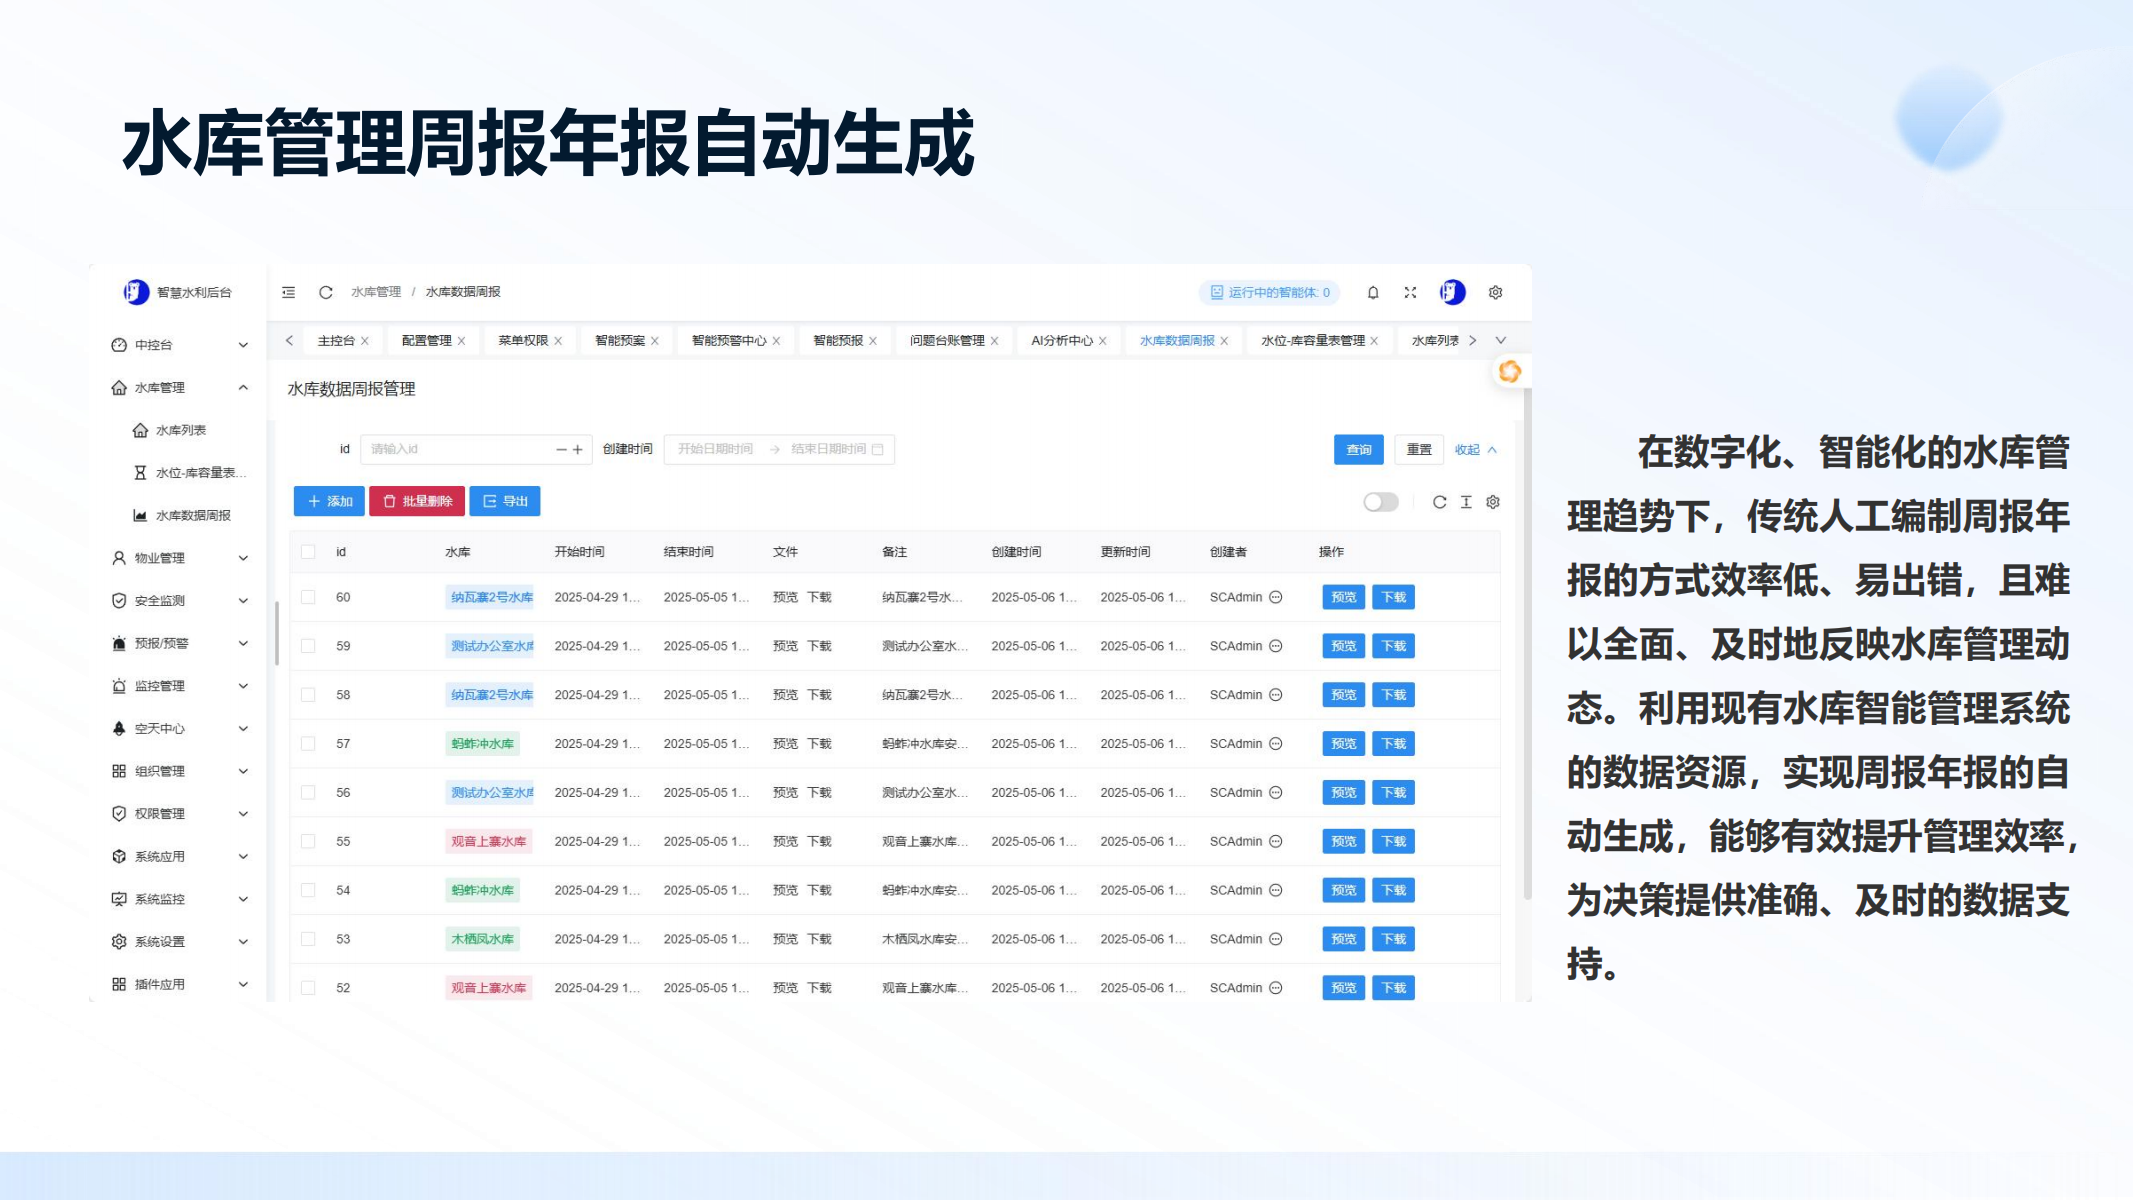Toggle the switch above the table
Image resolution: width=2133 pixels, height=1200 pixels.
pos(1381,502)
